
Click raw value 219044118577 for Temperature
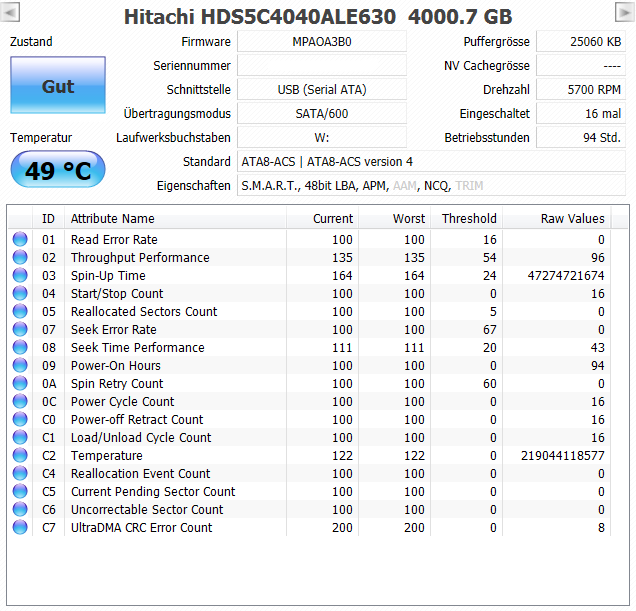[563, 456]
